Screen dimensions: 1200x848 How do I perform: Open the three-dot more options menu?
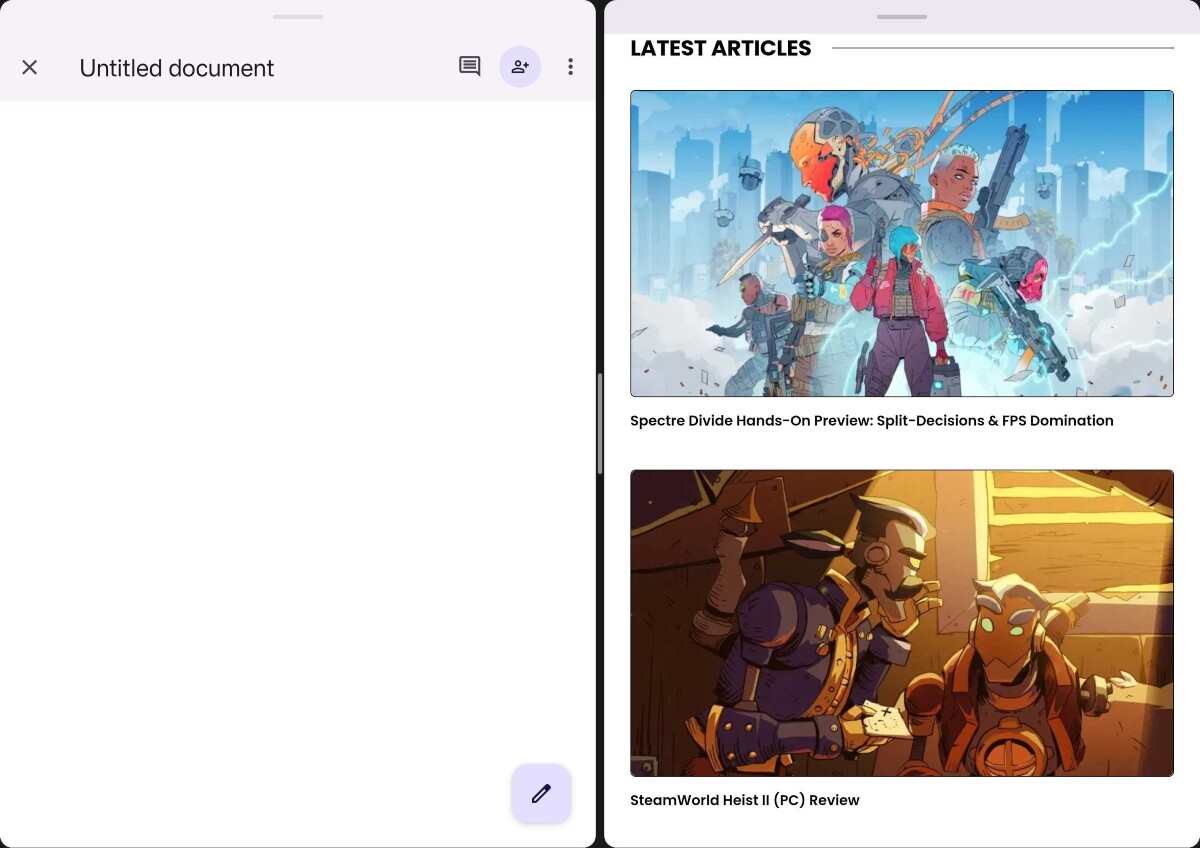point(570,67)
